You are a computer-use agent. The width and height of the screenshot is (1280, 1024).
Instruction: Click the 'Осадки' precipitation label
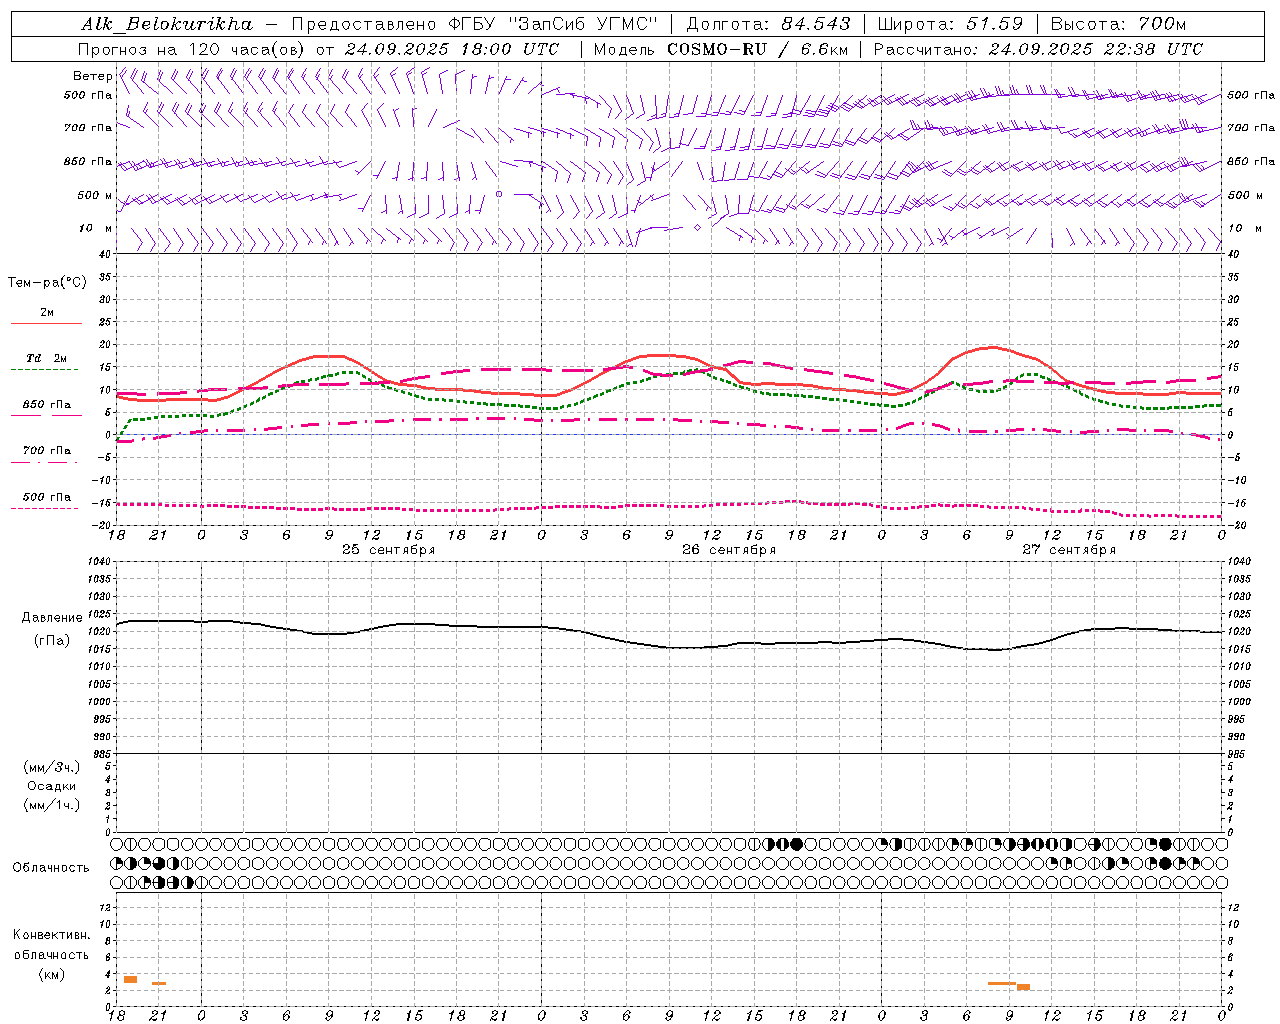[x=52, y=786]
